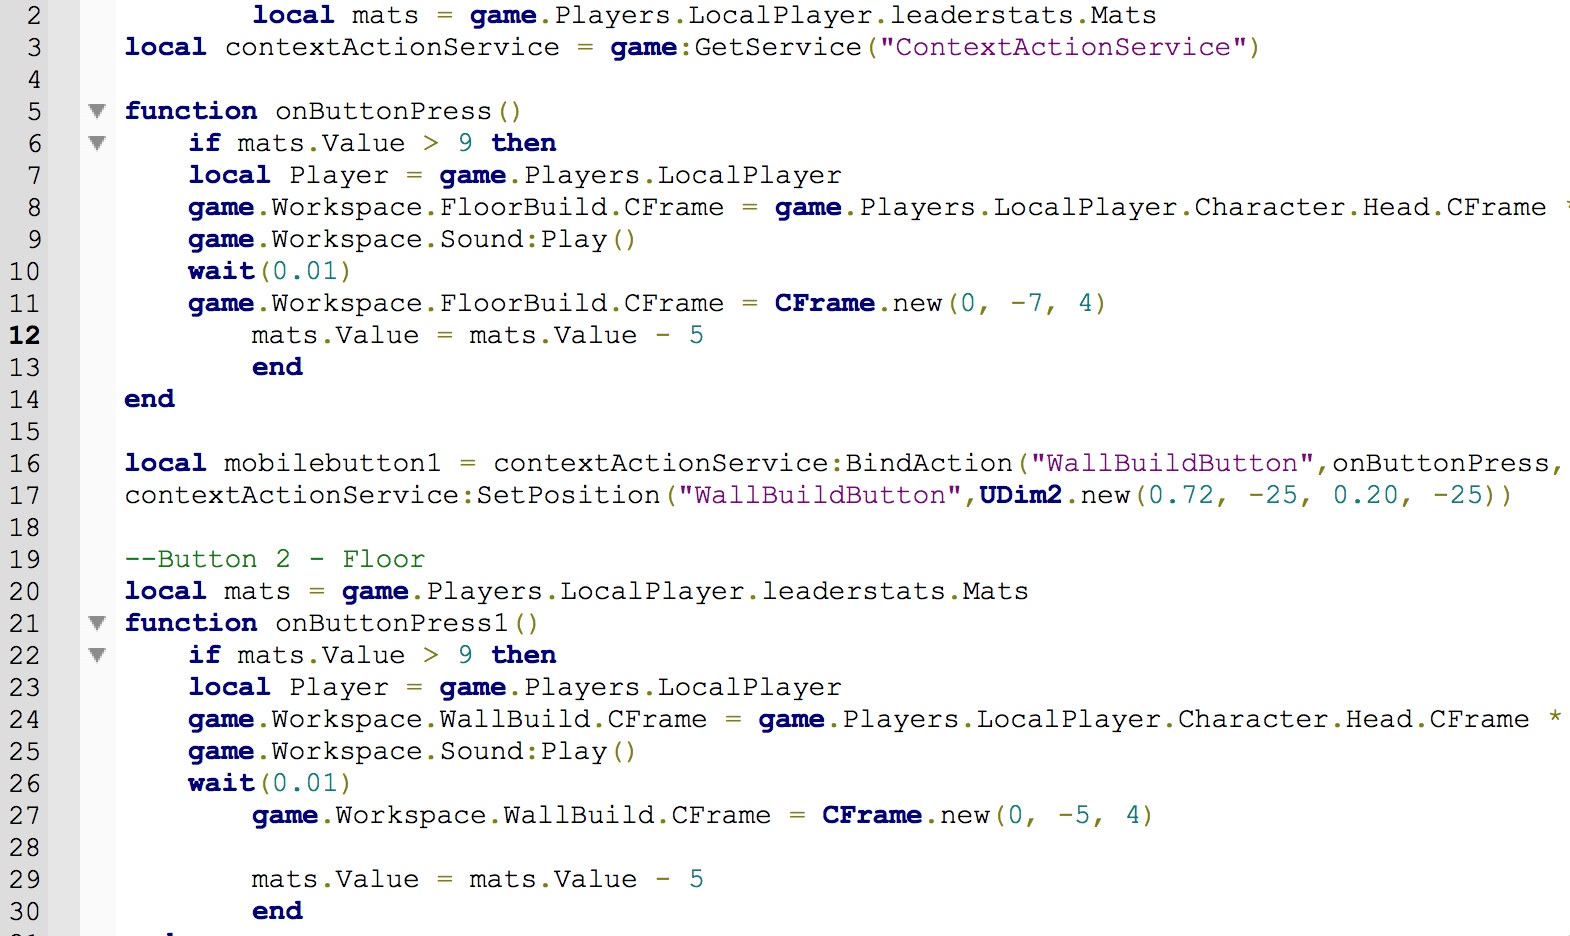Collapse the fold arrow on line 22
The width and height of the screenshot is (1570, 936).
click(97, 655)
